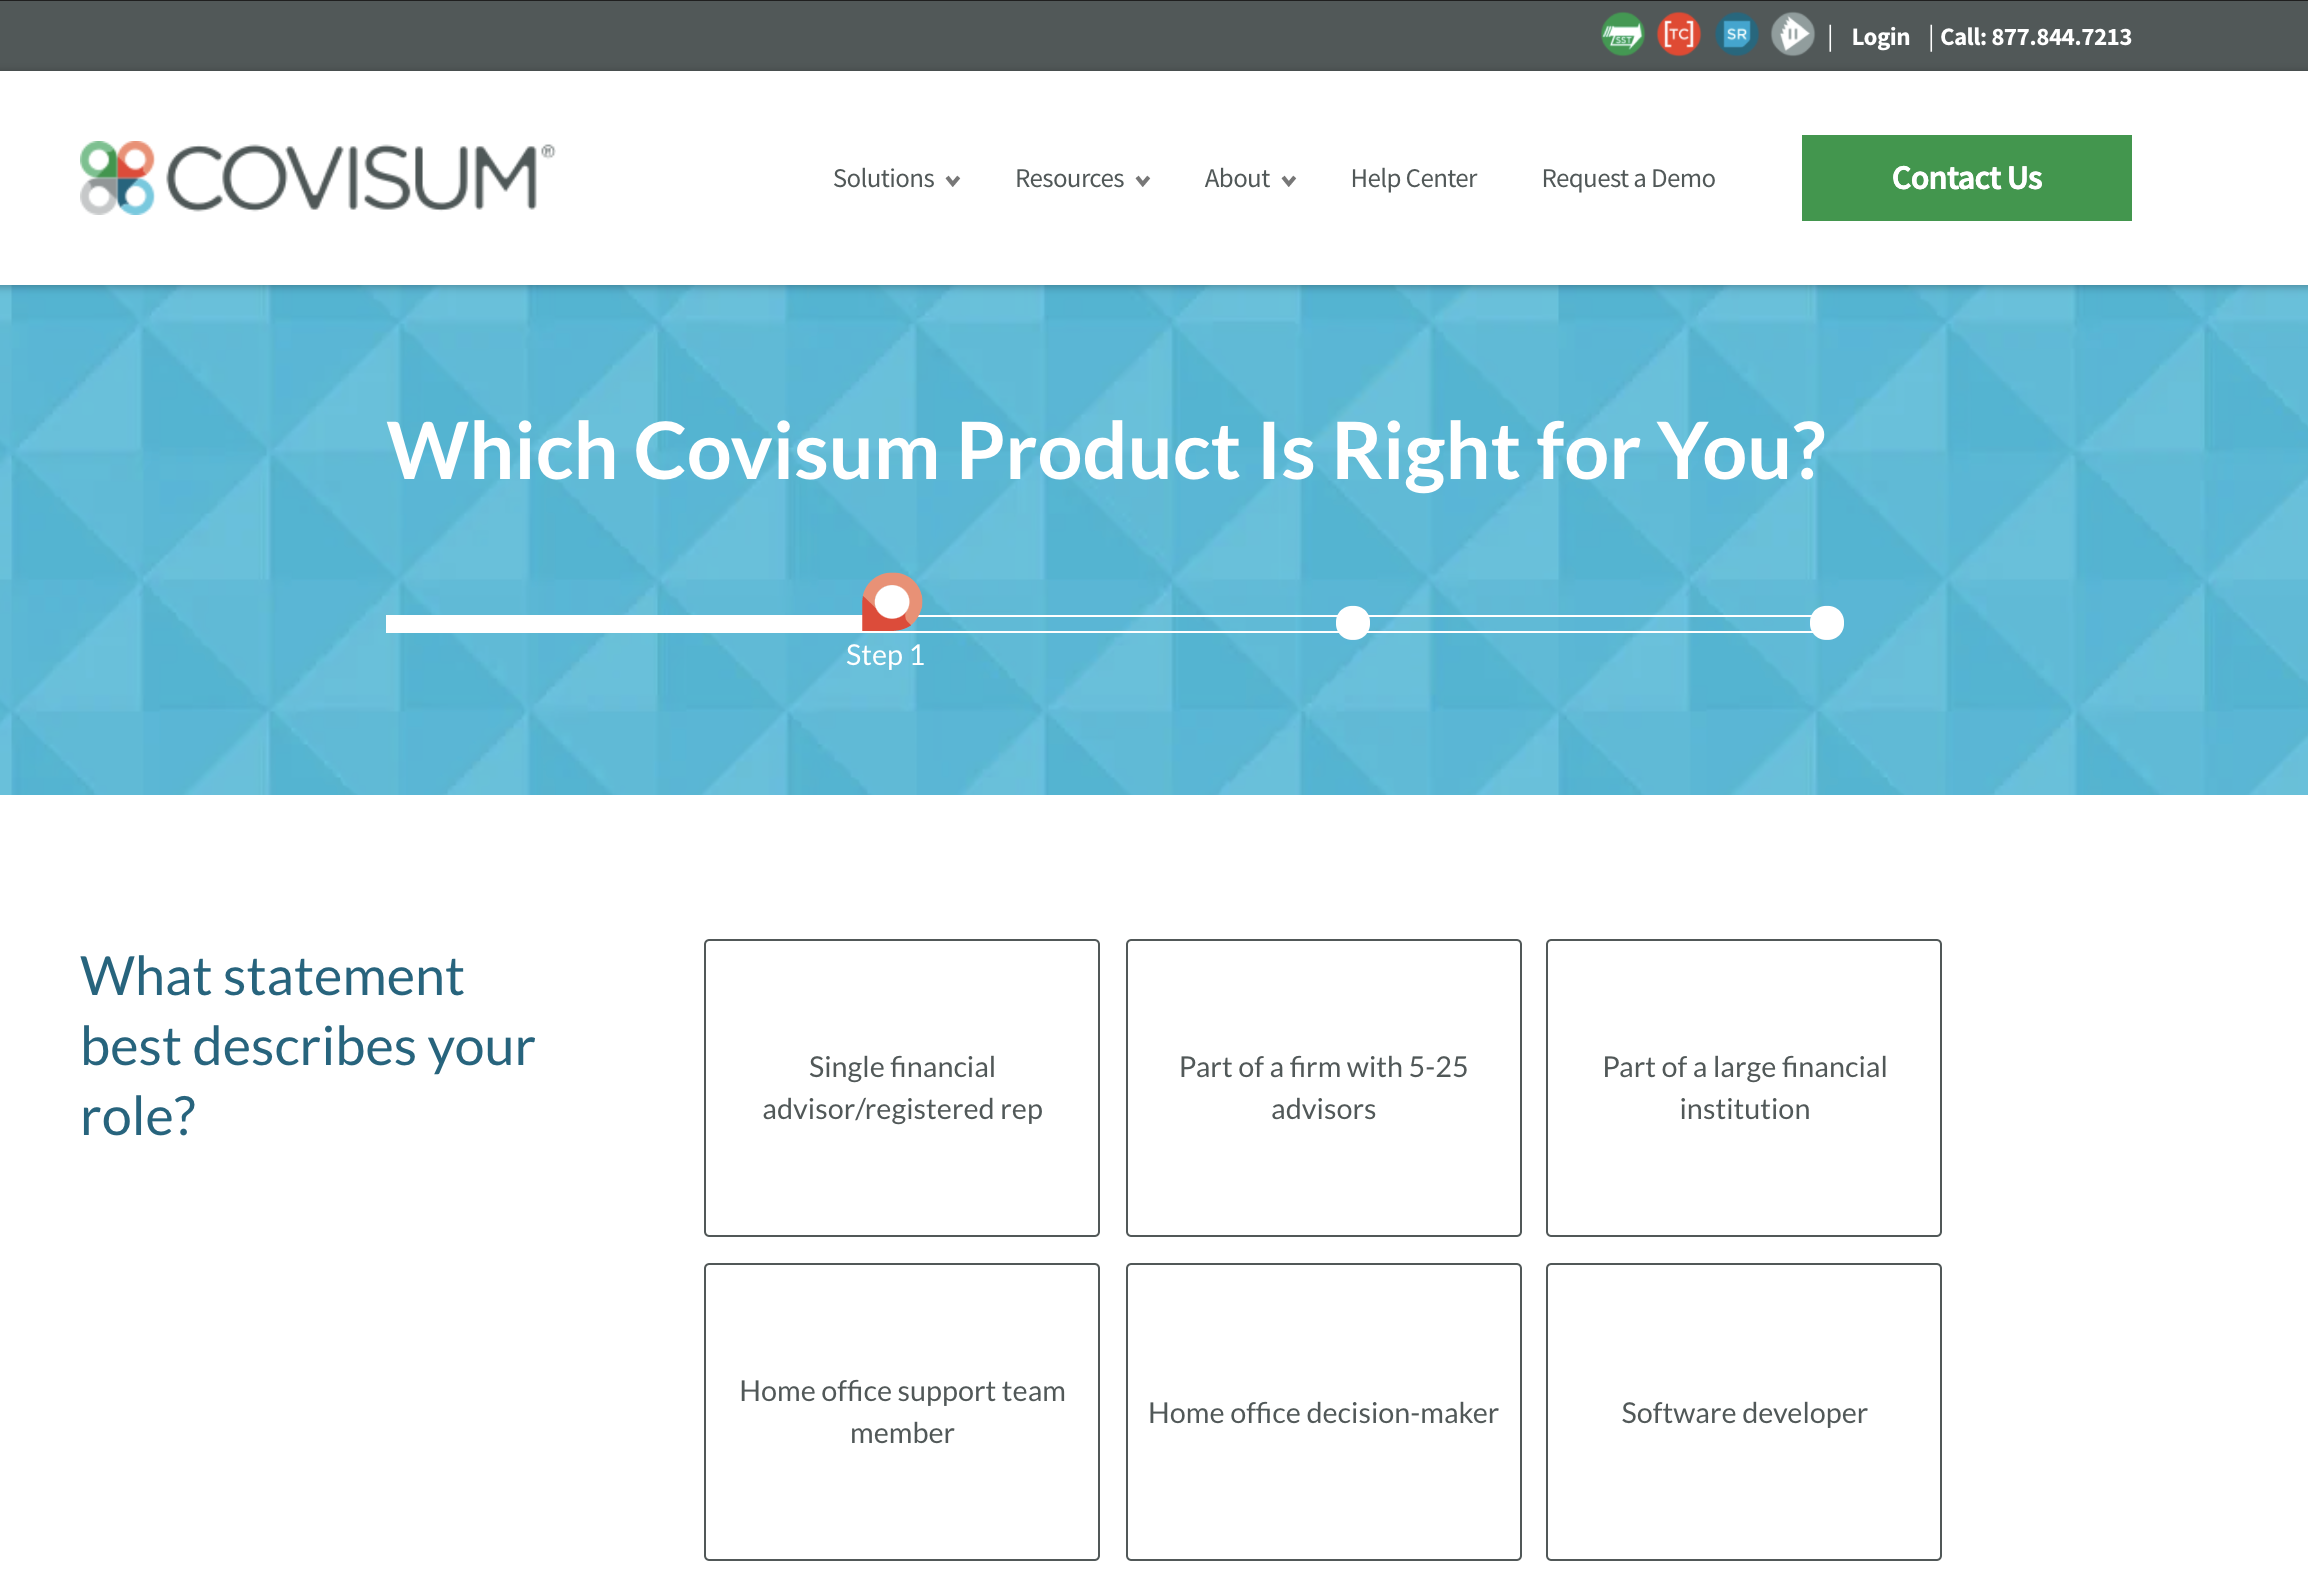
Task: Select Single financial advisor/registered rep
Action: click(901, 1086)
